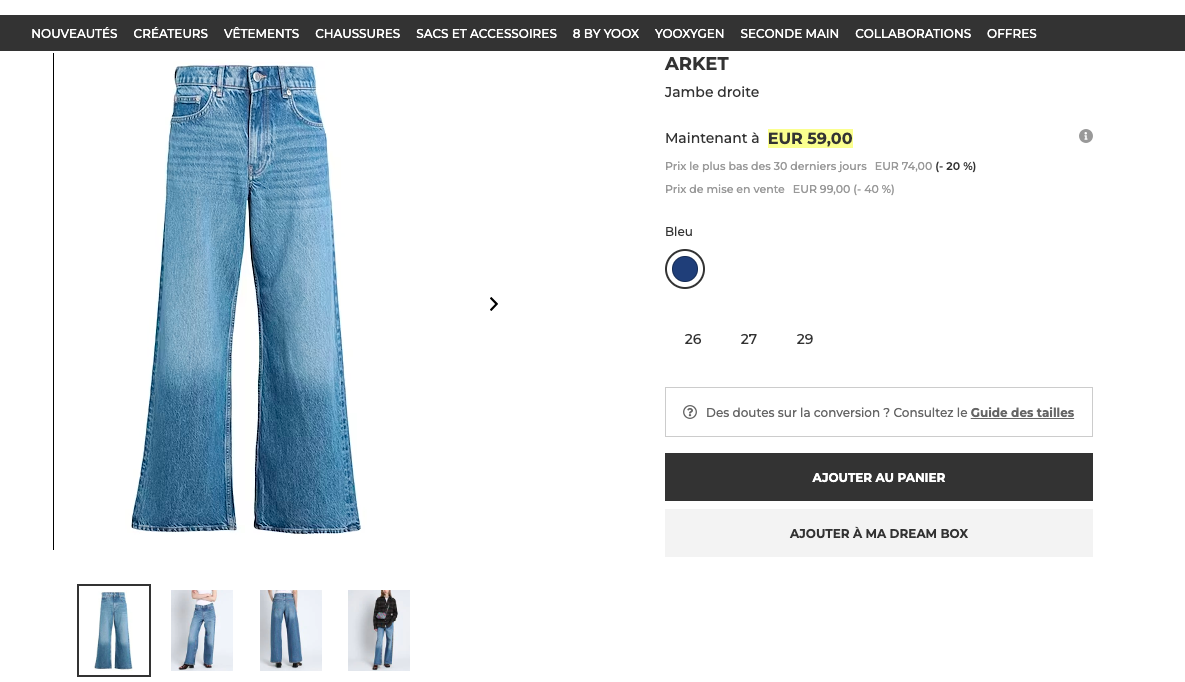Open the Vêtements menu
Viewport: 1185px width, 682px height.
tap(261, 33)
